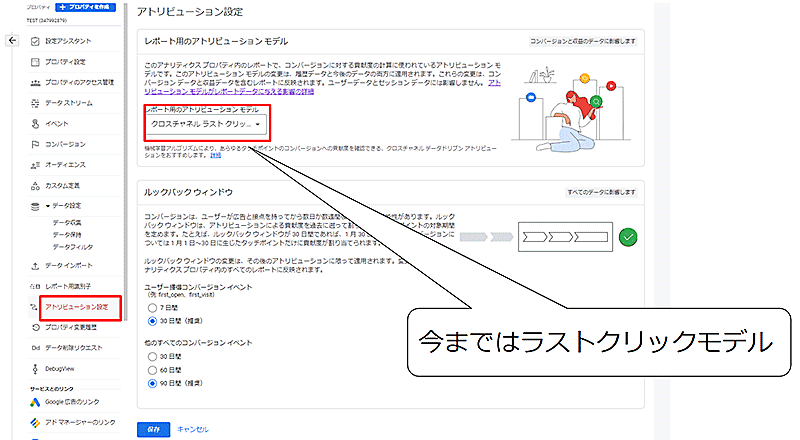The width and height of the screenshot is (800, 440).
Task: Open the データフィルタ sub-item
Action: tap(72, 246)
